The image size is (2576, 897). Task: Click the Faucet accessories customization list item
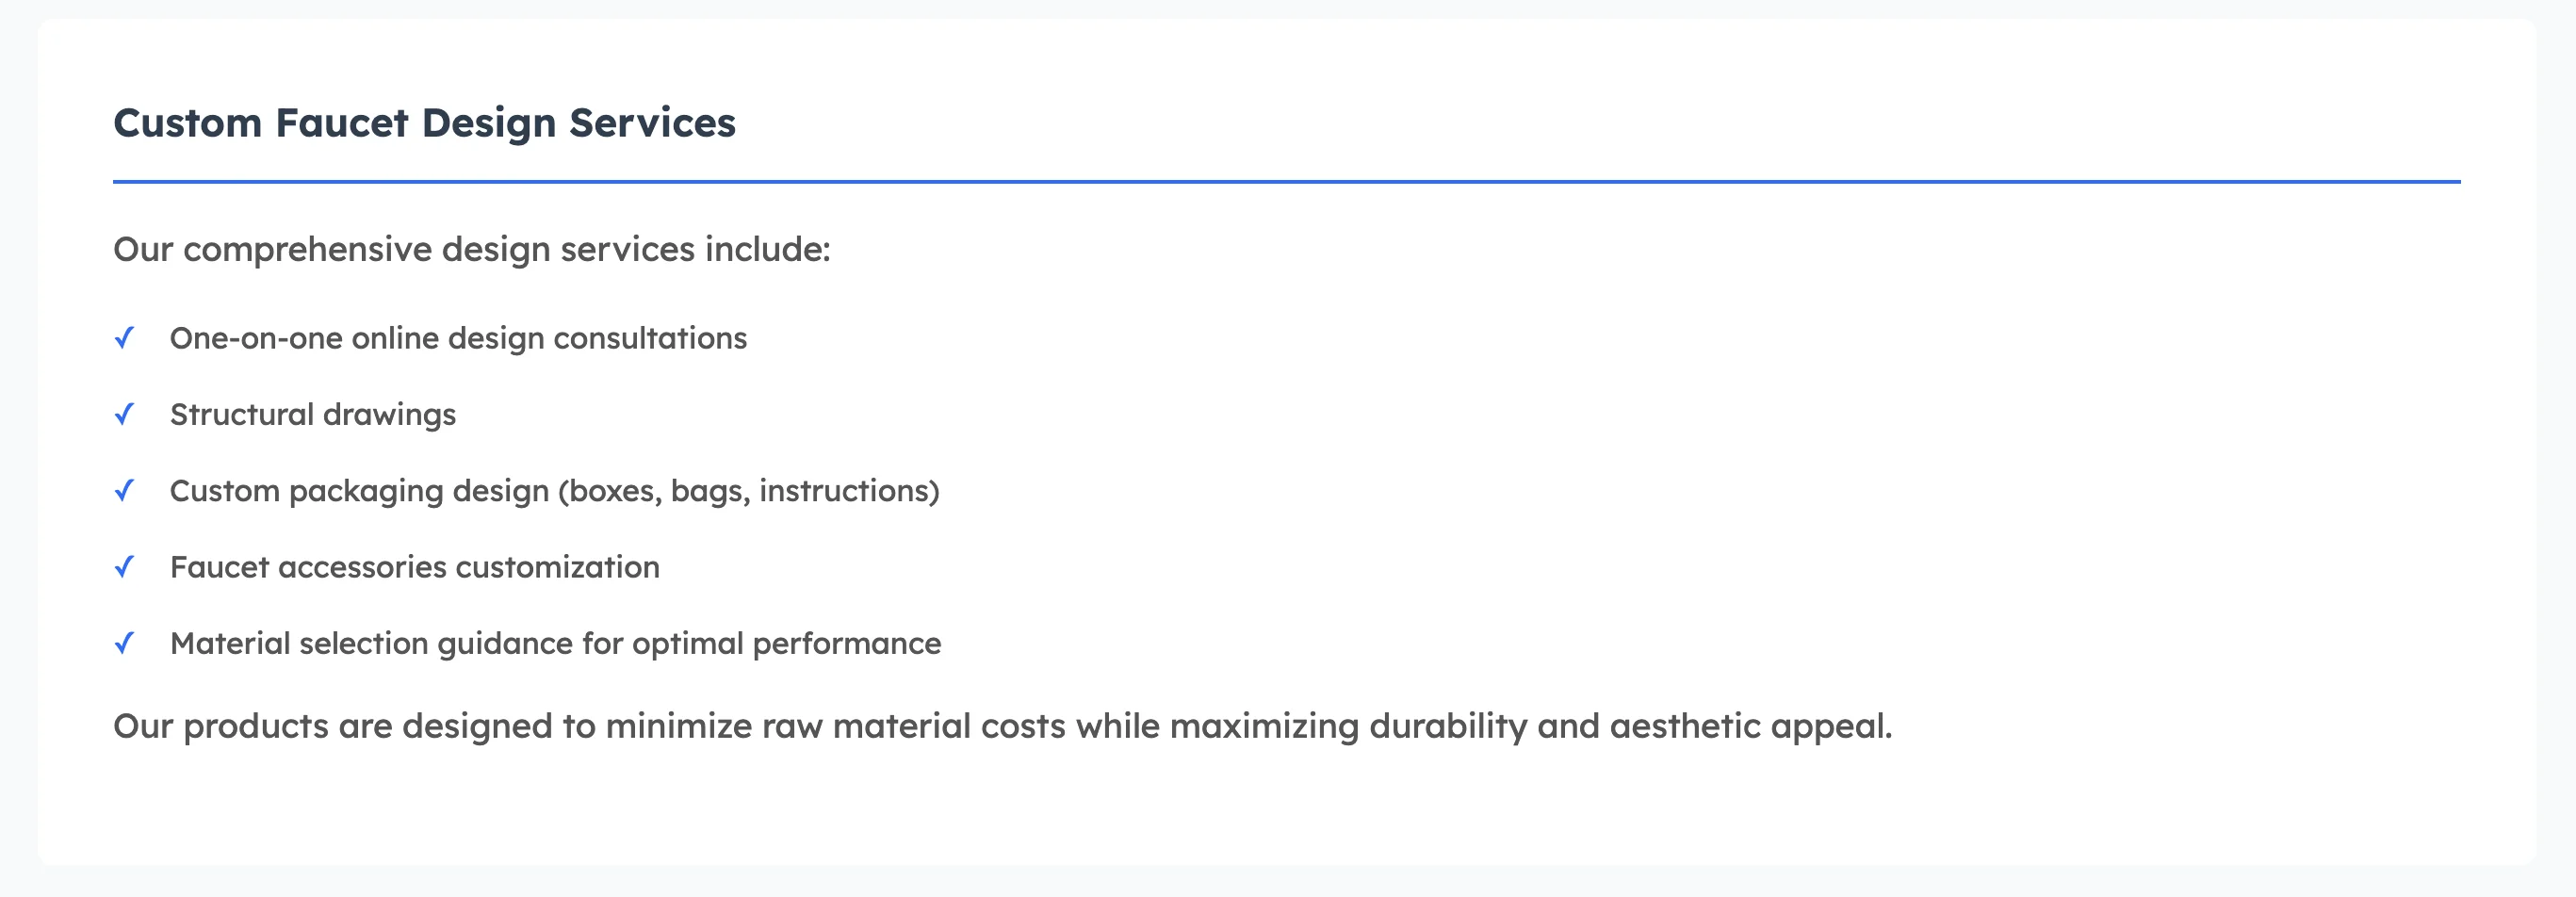(x=414, y=567)
